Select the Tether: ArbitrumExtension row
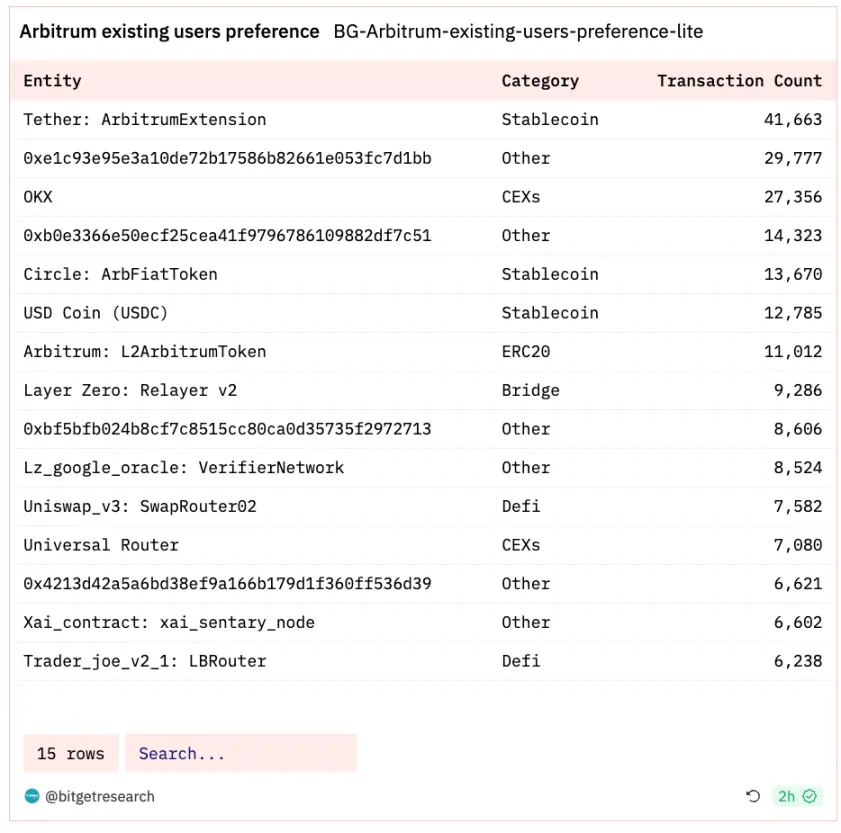Image resolution: width=841 pixels, height=833 pixels. (145, 120)
